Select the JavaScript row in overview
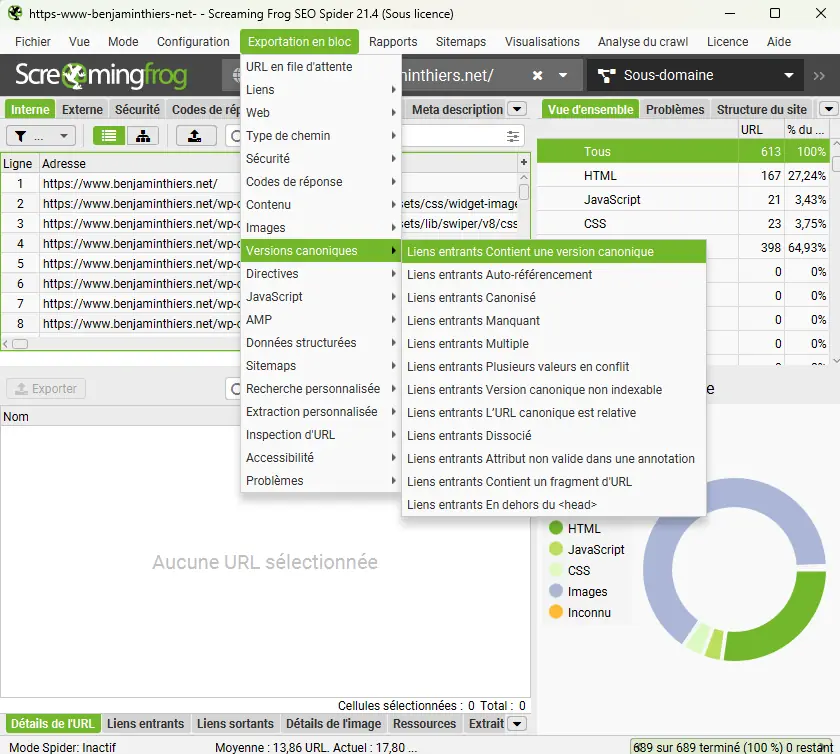The width and height of the screenshot is (840, 754). point(612,200)
